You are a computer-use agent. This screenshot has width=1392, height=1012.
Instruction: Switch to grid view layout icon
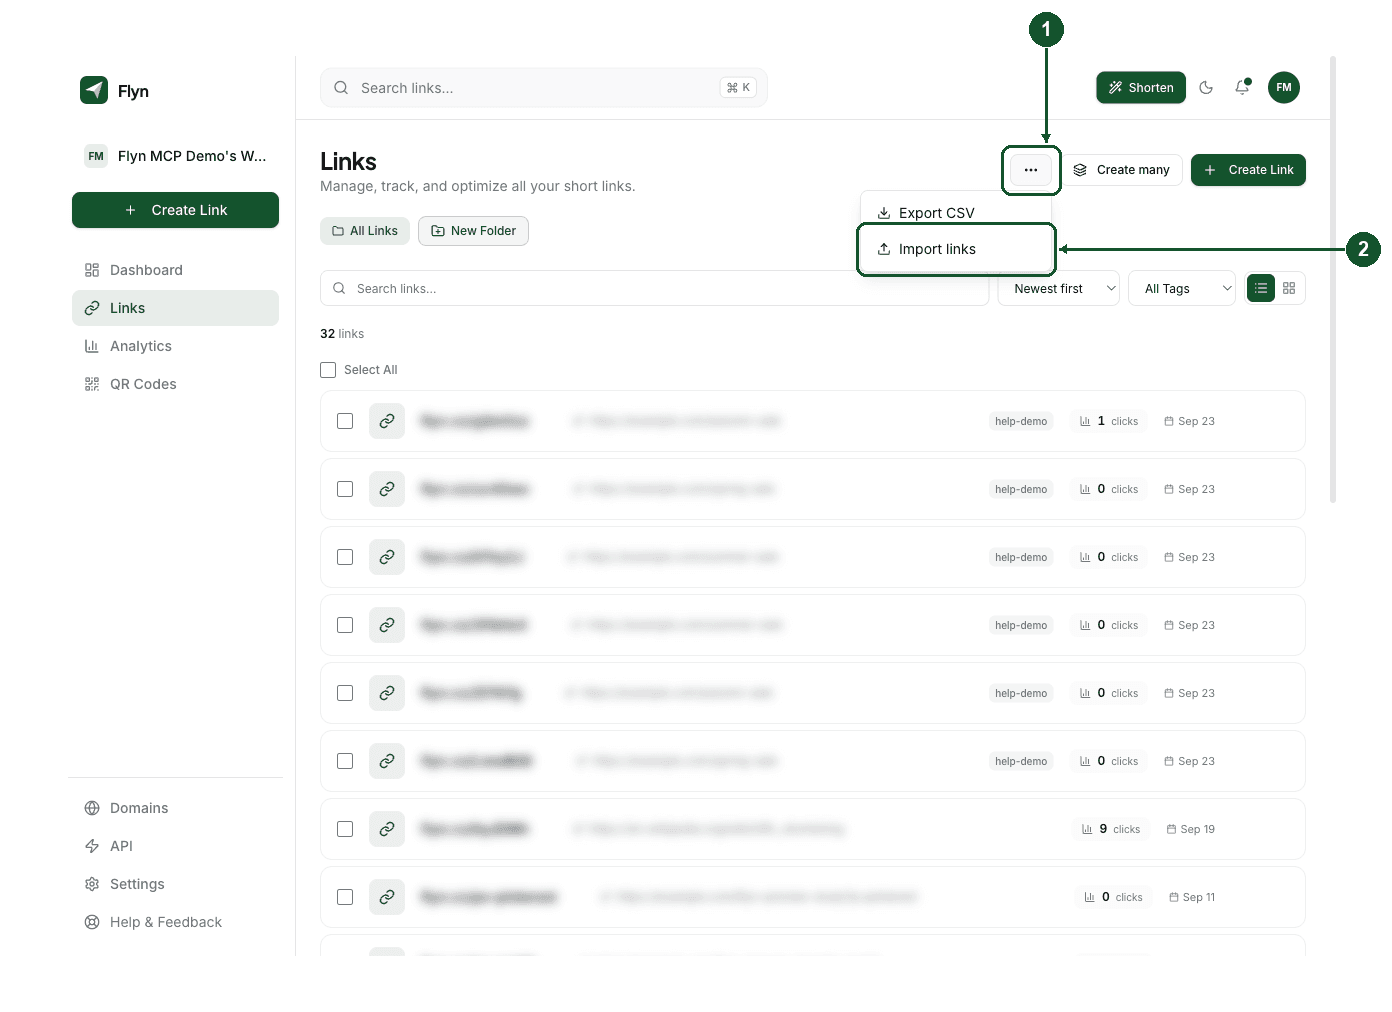click(x=1289, y=288)
